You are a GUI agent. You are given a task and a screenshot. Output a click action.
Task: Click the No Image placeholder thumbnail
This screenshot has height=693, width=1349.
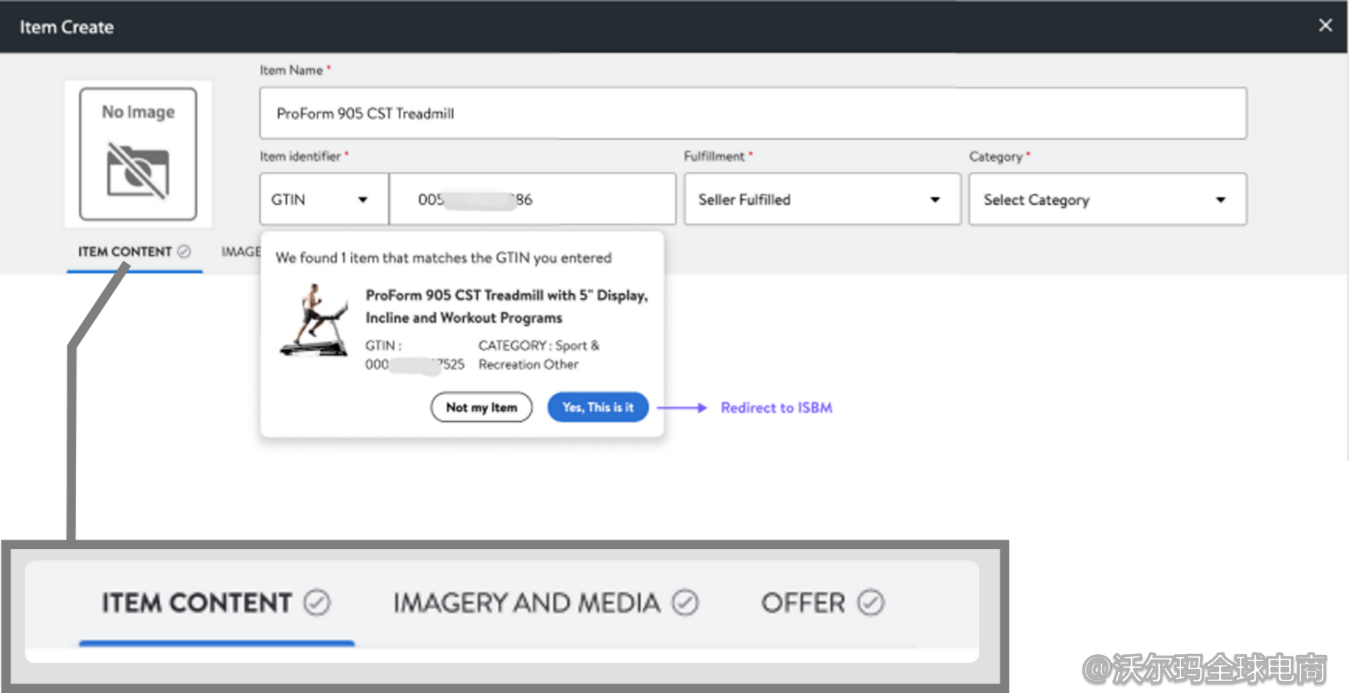click(x=138, y=154)
